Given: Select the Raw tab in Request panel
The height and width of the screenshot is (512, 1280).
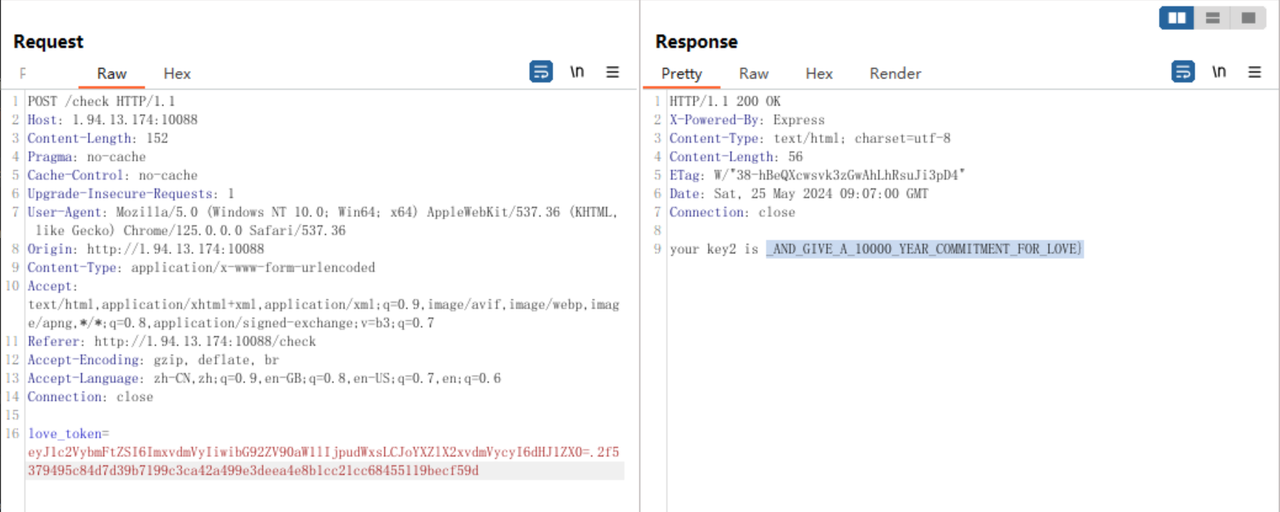Looking at the screenshot, I should pos(112,73).
